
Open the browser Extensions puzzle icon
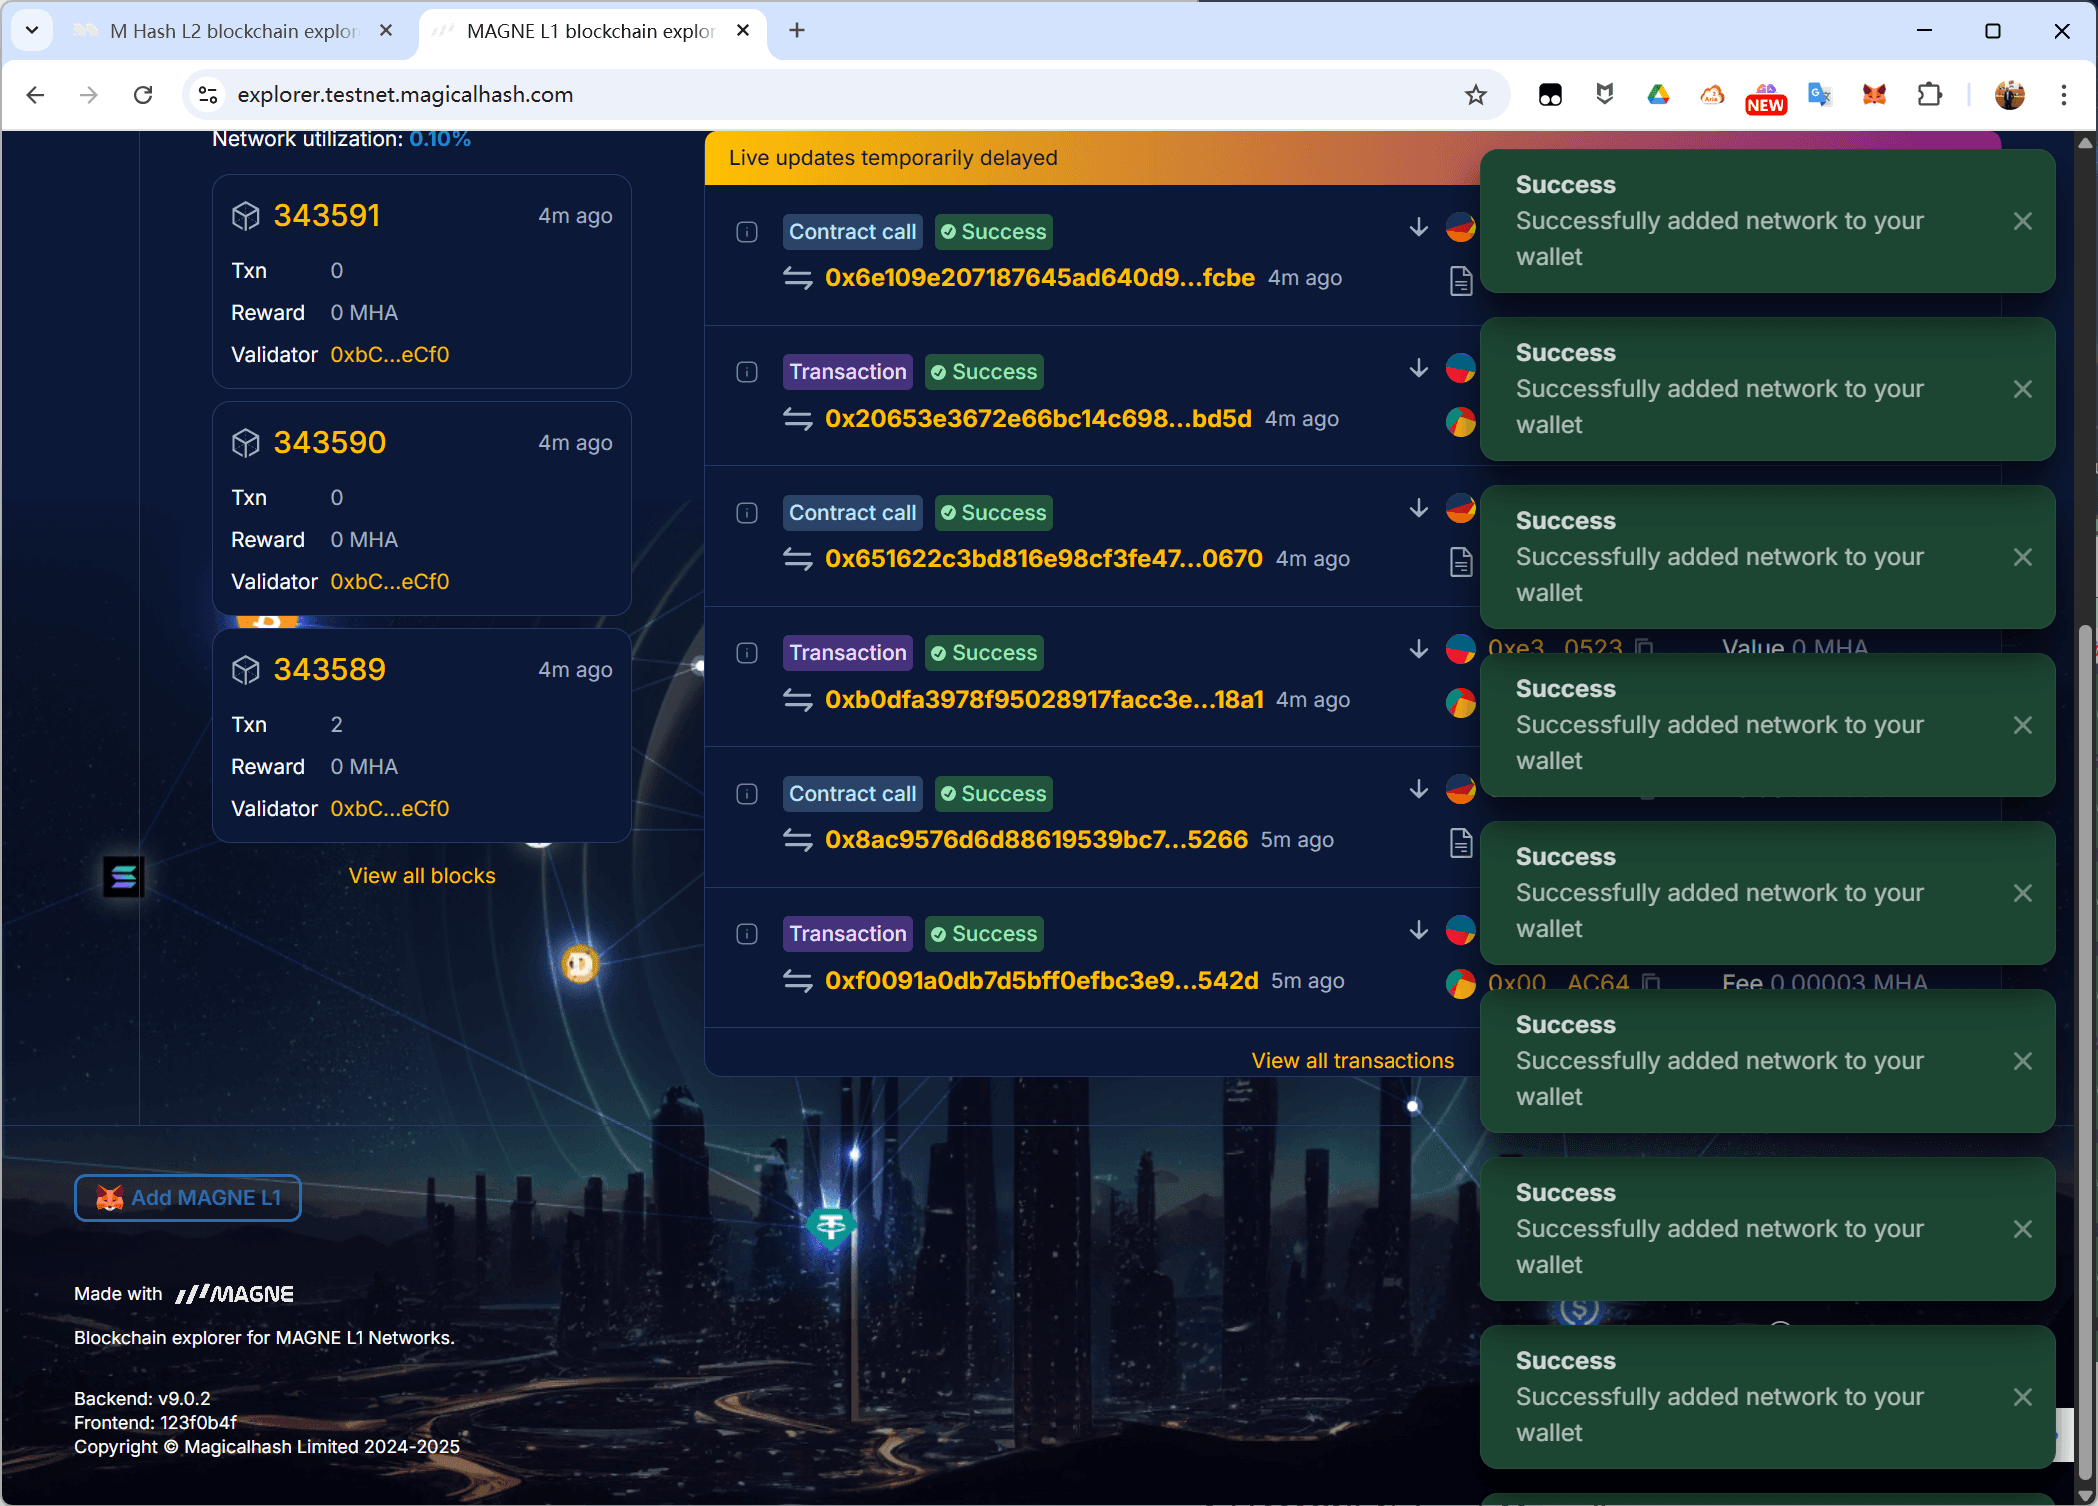[x=1929, y=95]
